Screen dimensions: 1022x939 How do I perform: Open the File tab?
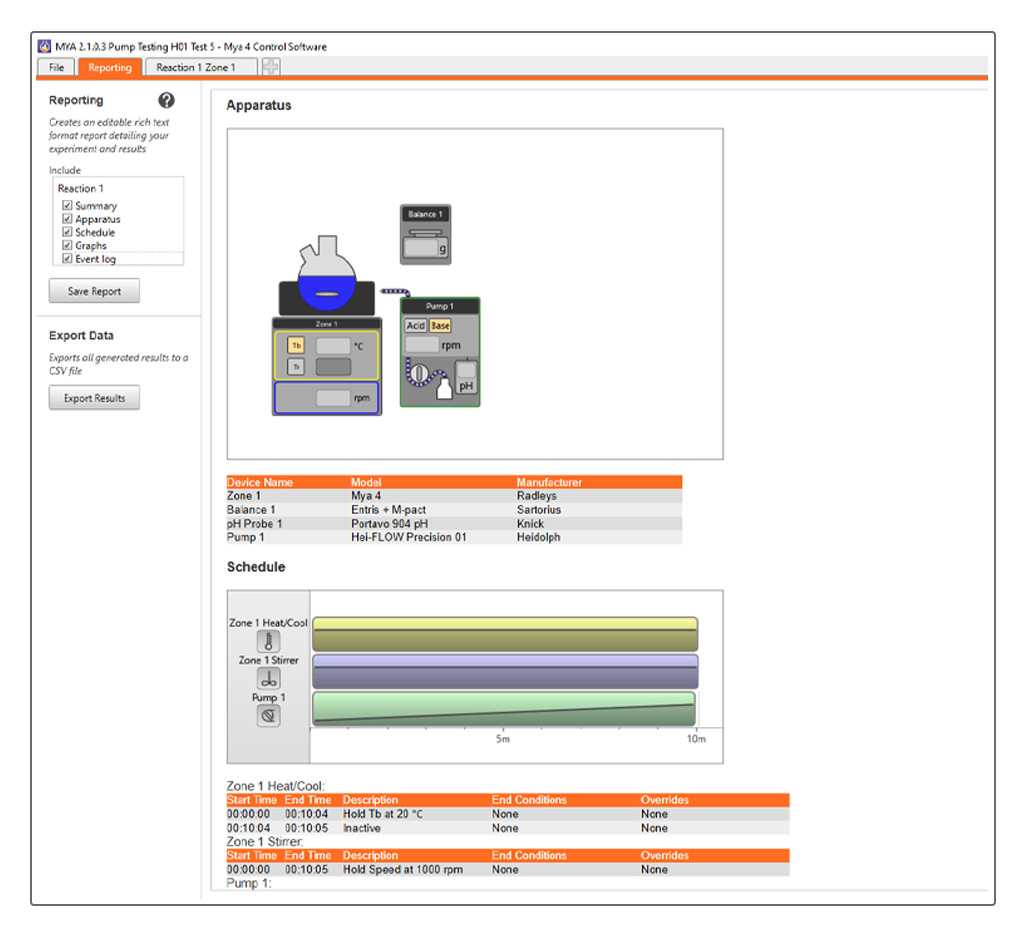57,67
